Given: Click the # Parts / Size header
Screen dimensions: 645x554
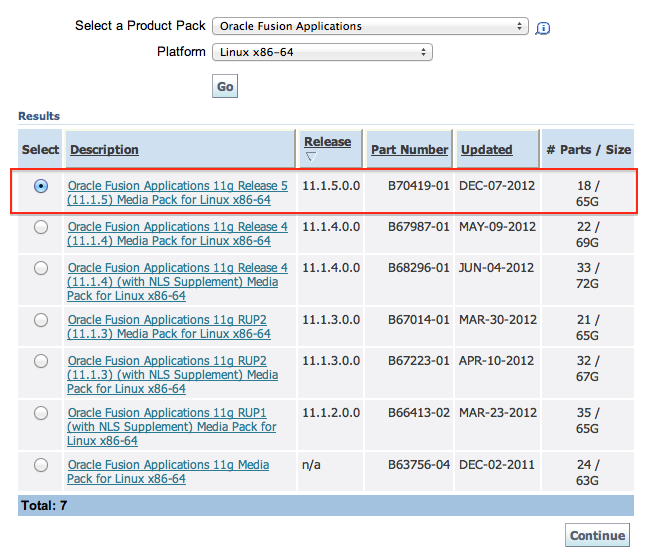Looking at the screenshot, I should coord(589,149).
